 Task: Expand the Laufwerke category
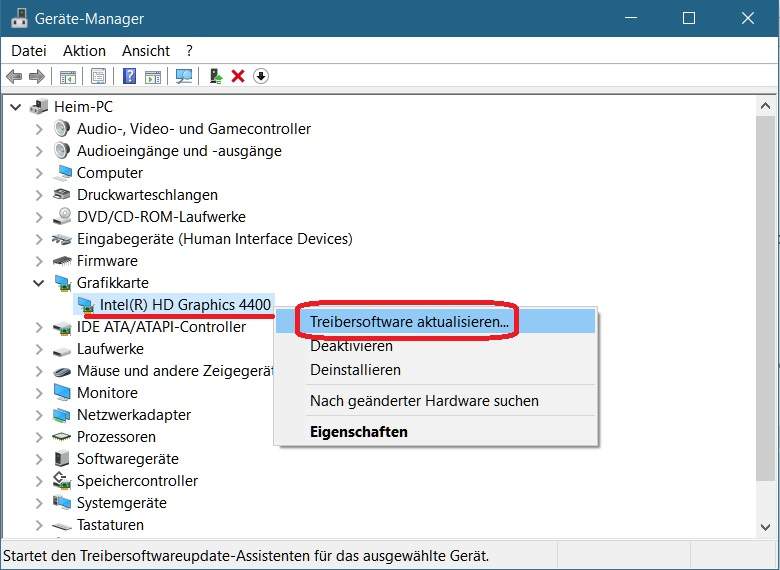pyautogui.click(x=39, y=349)
